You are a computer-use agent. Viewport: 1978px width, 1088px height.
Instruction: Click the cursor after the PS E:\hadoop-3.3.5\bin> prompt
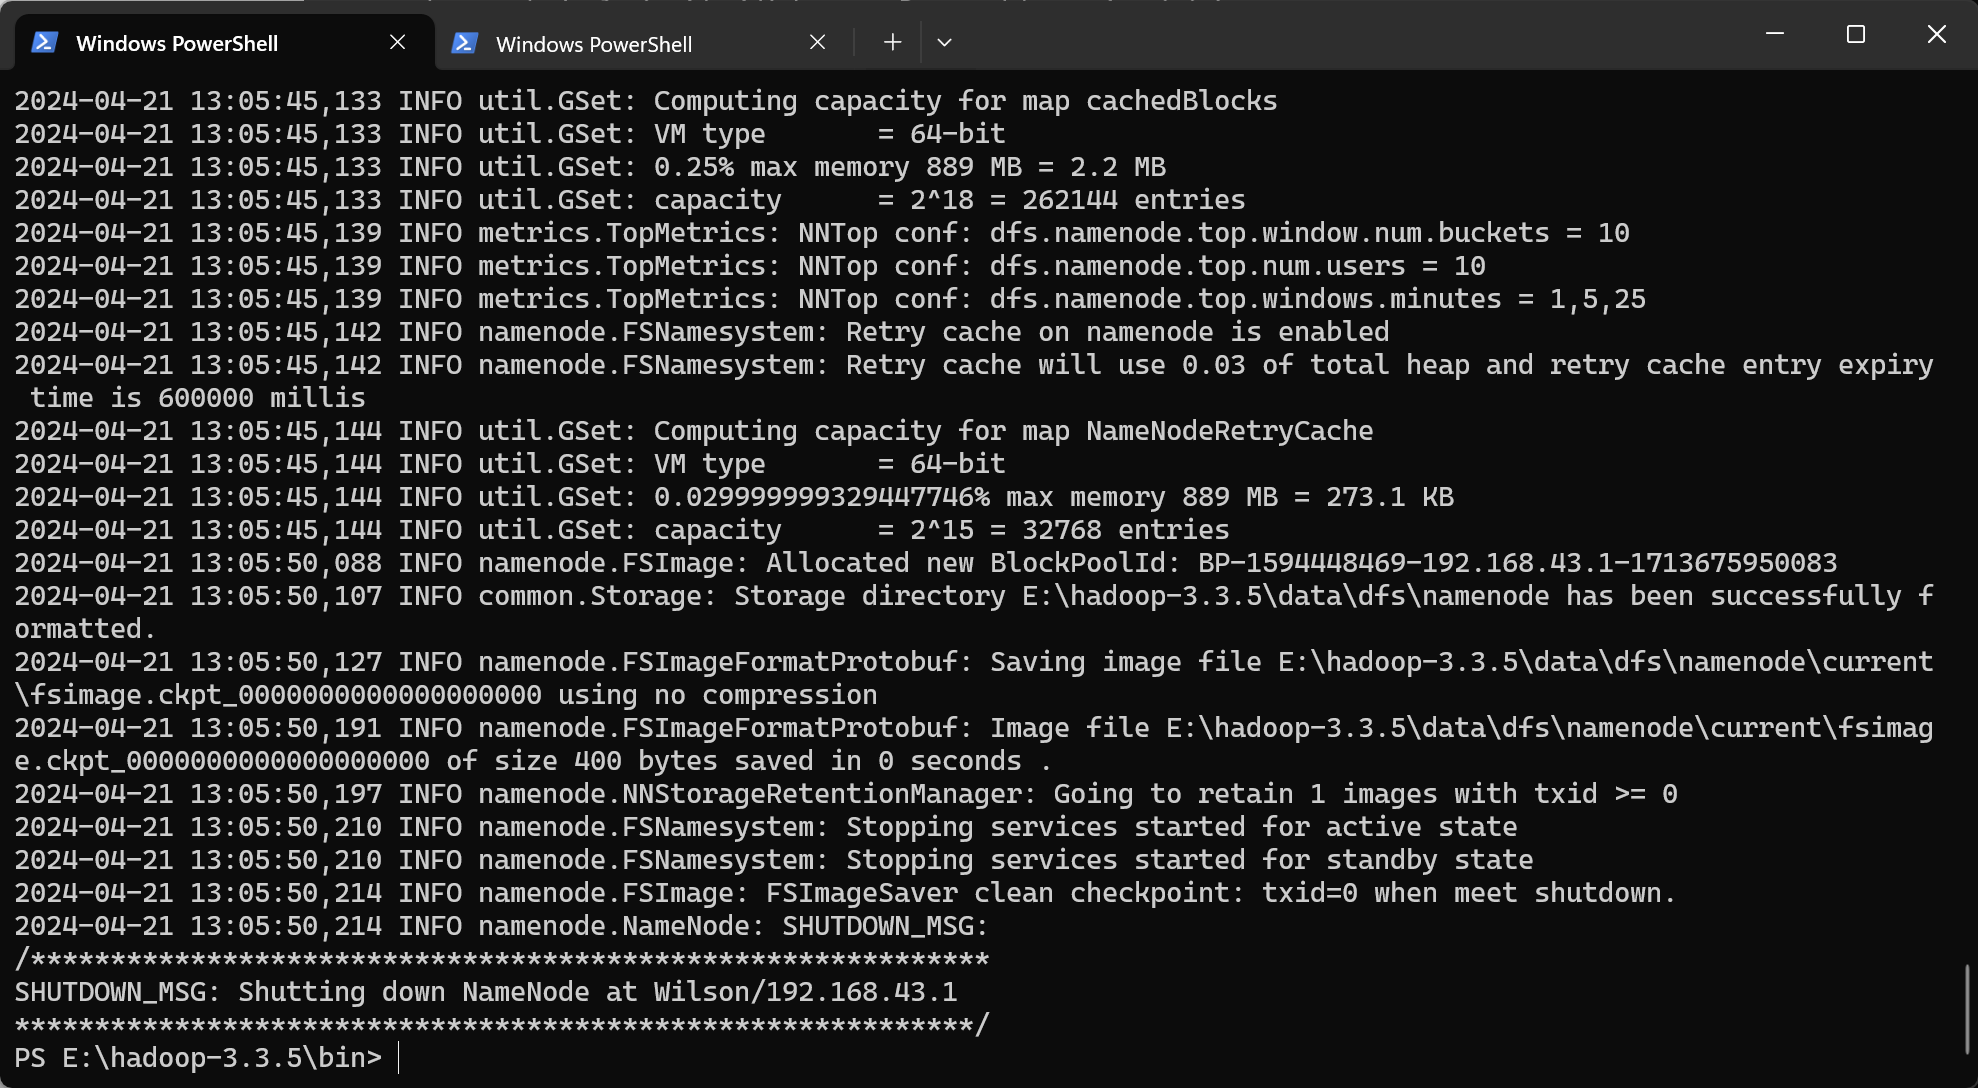tap(399, 1058)
